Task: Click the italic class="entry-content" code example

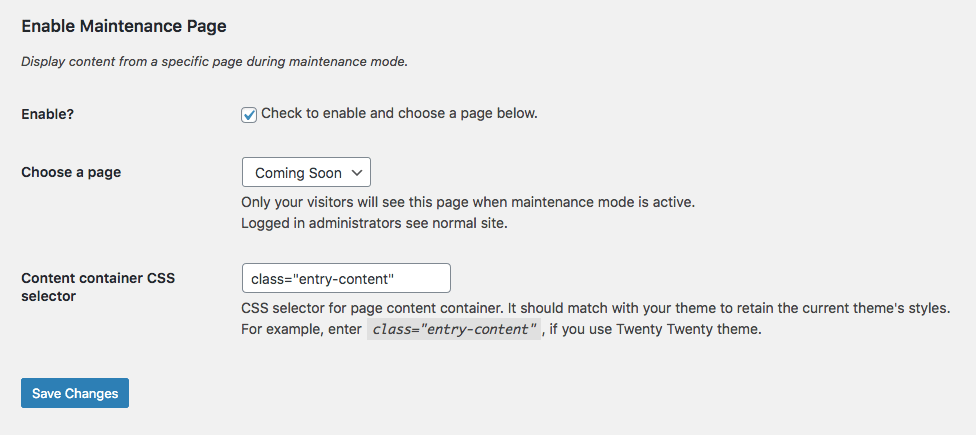Action: tap(454, 329)
